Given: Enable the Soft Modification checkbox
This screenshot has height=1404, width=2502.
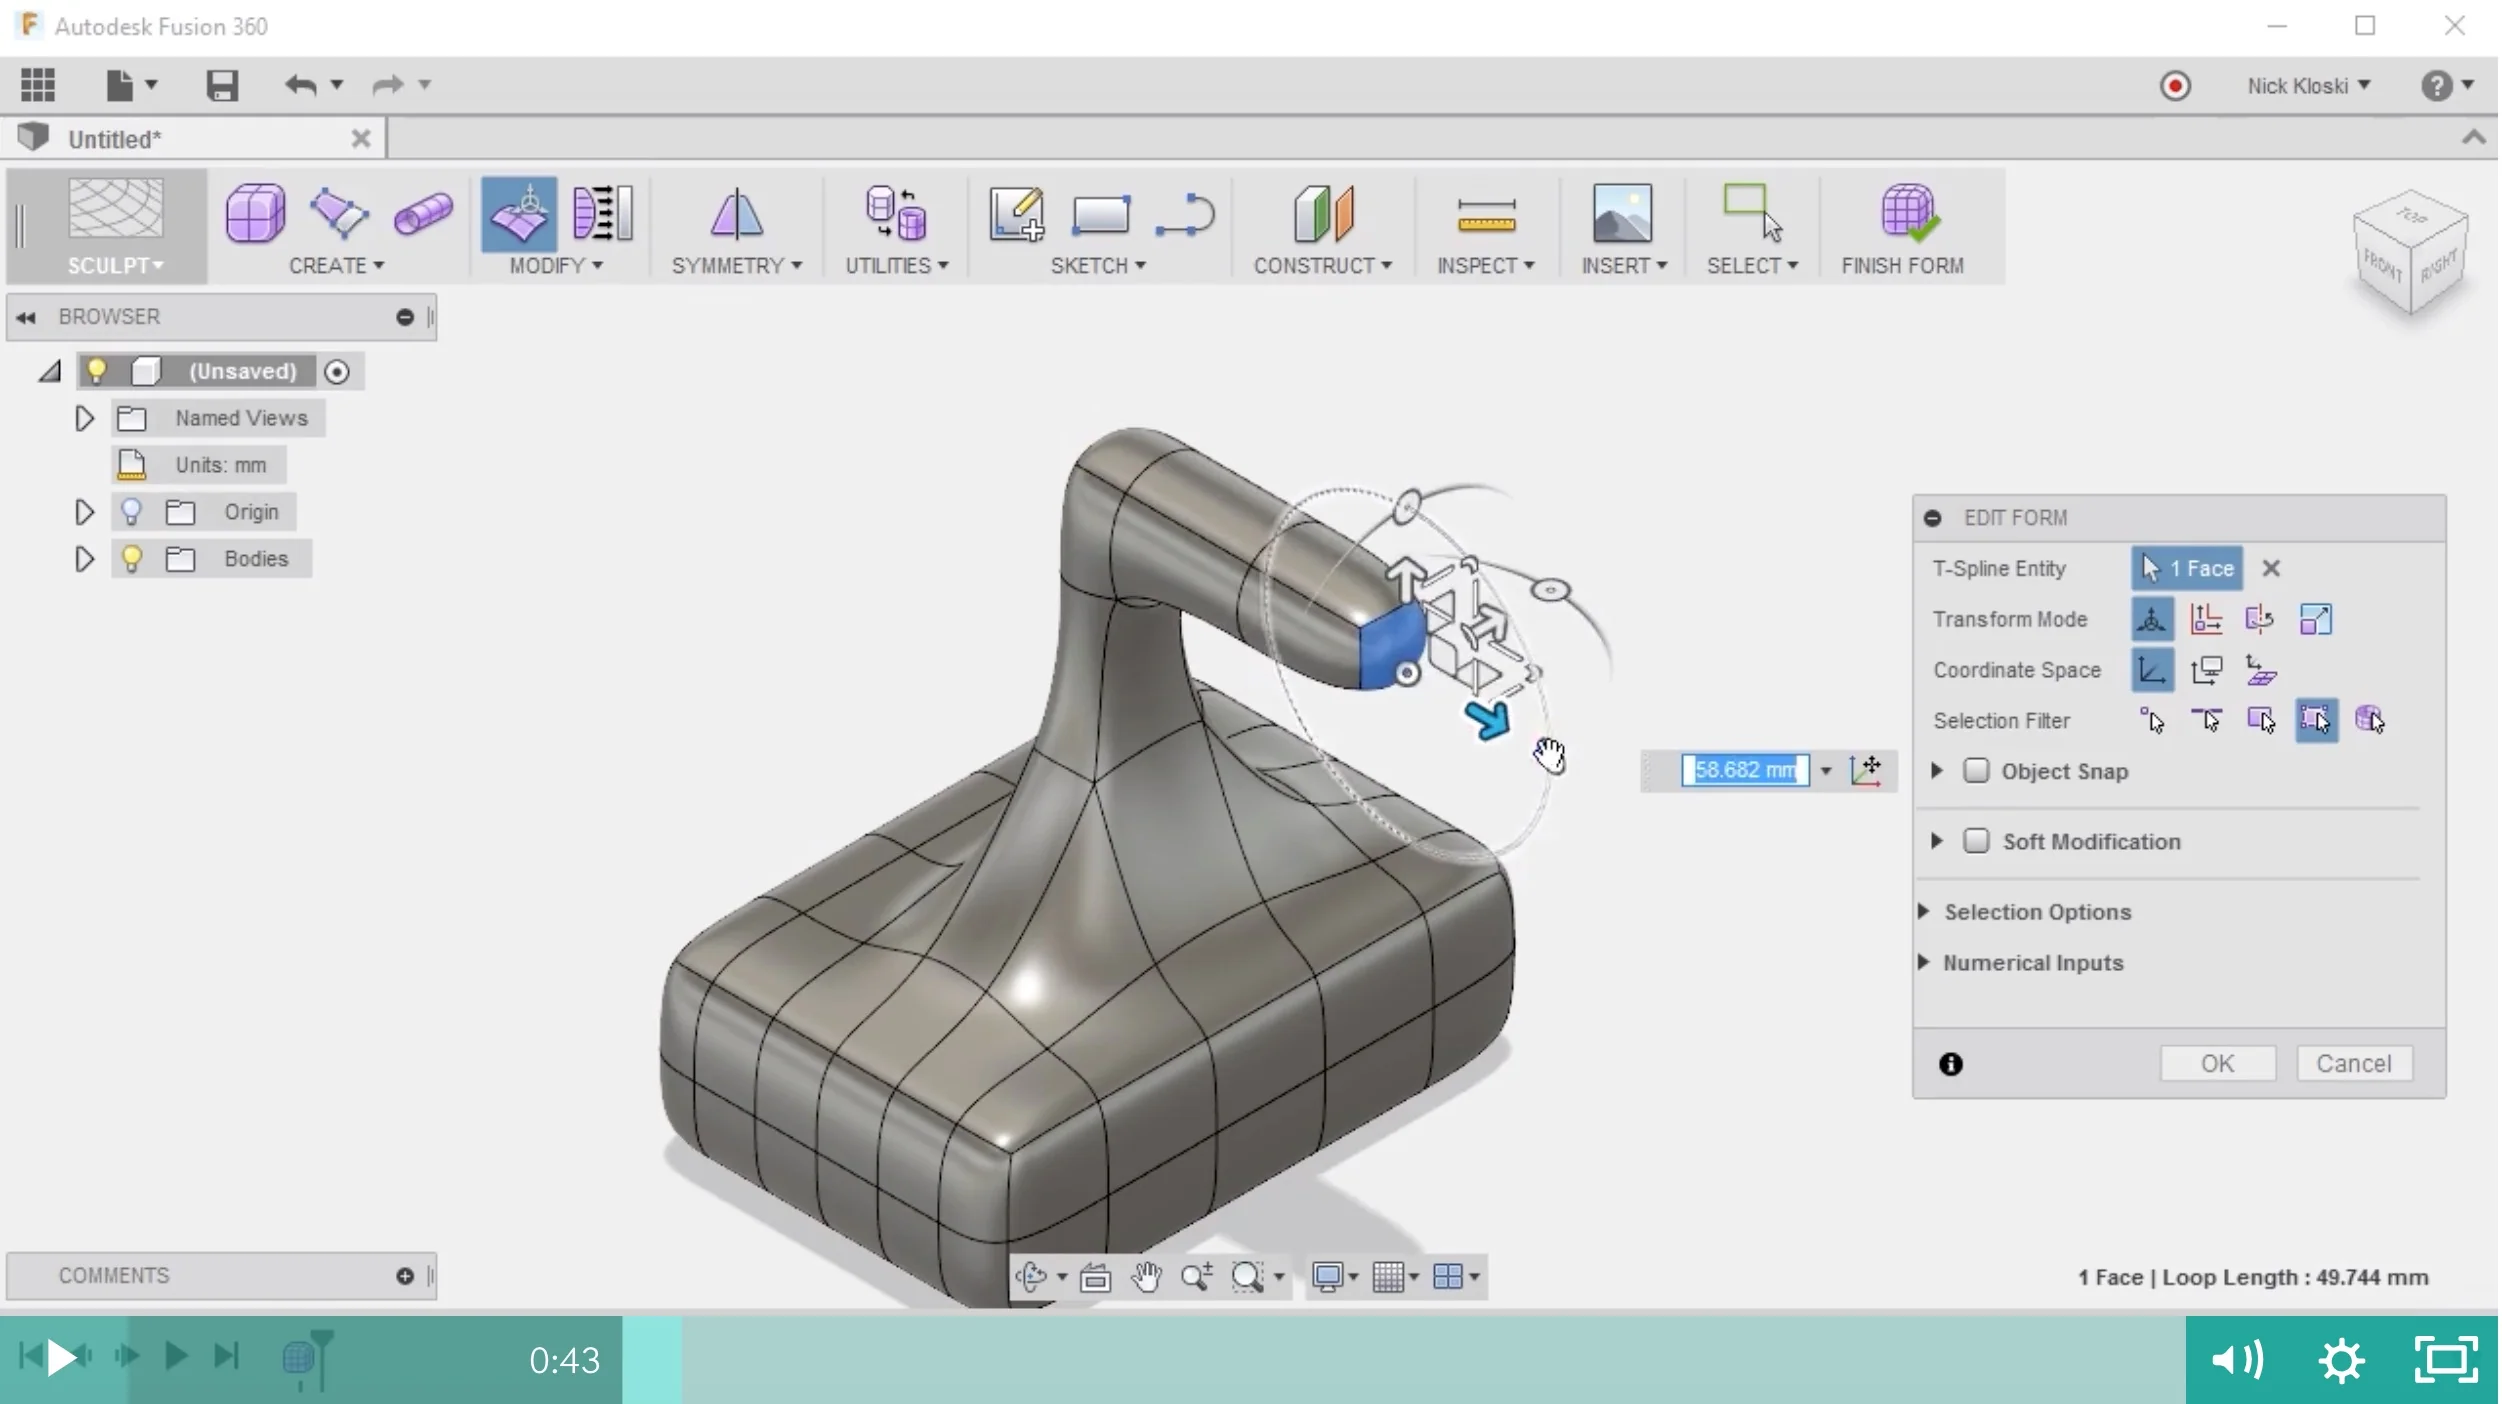Looking at the screenshot, I should [1976, 841].
